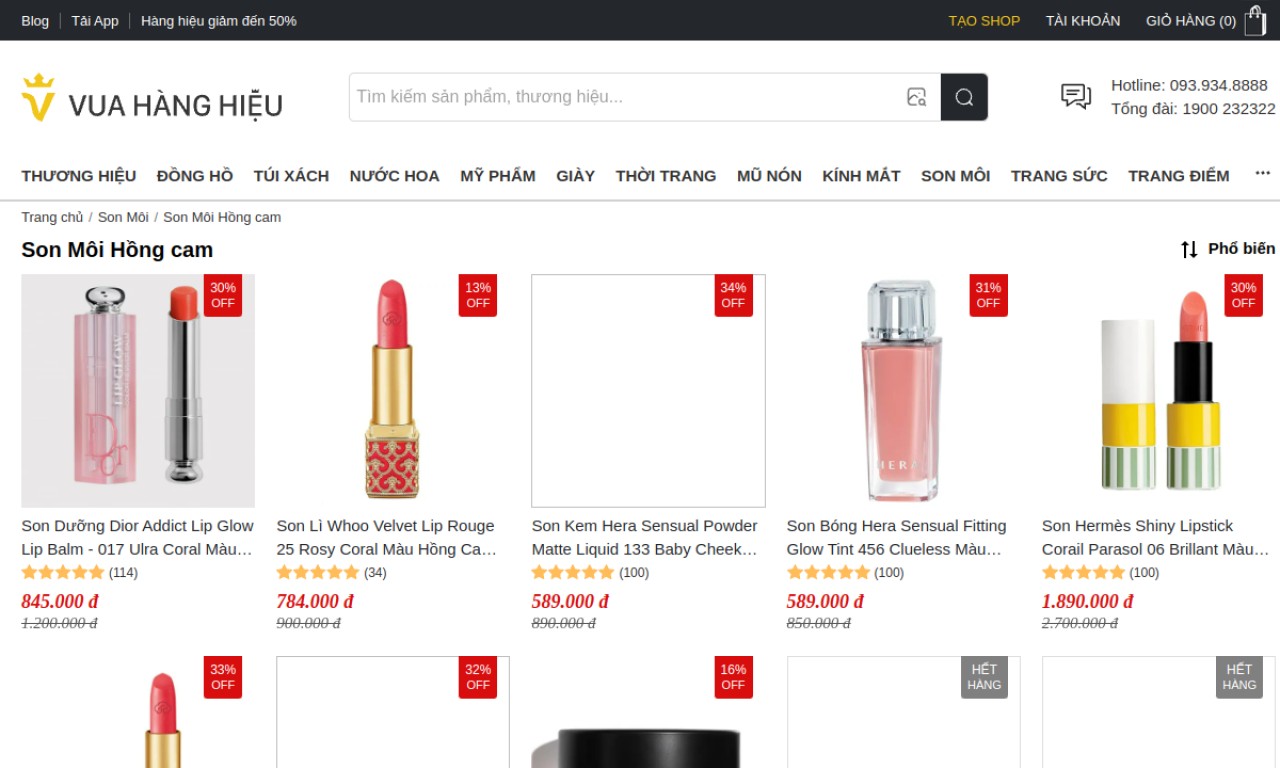Open MỸ PHẨM category
Image resolution: width=1280 pixels, height=768 pixels.
point(498,176)
